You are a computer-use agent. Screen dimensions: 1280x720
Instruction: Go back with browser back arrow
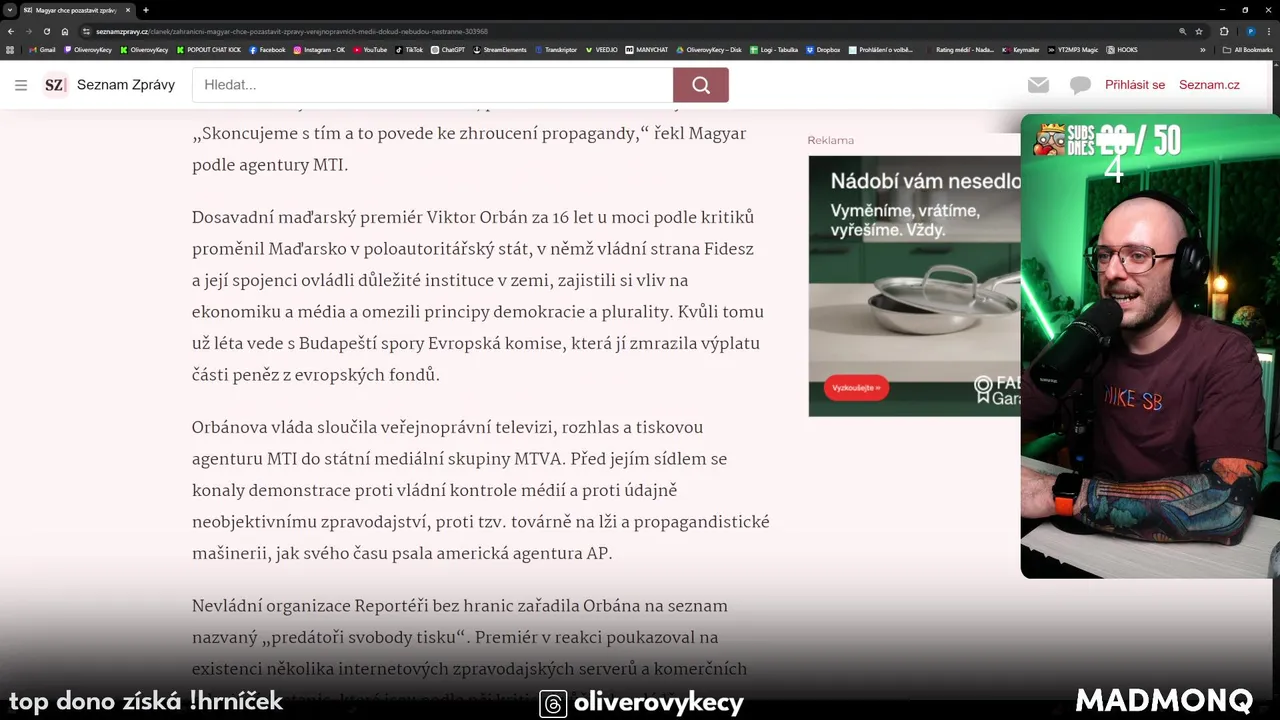[x=11, y=31]
